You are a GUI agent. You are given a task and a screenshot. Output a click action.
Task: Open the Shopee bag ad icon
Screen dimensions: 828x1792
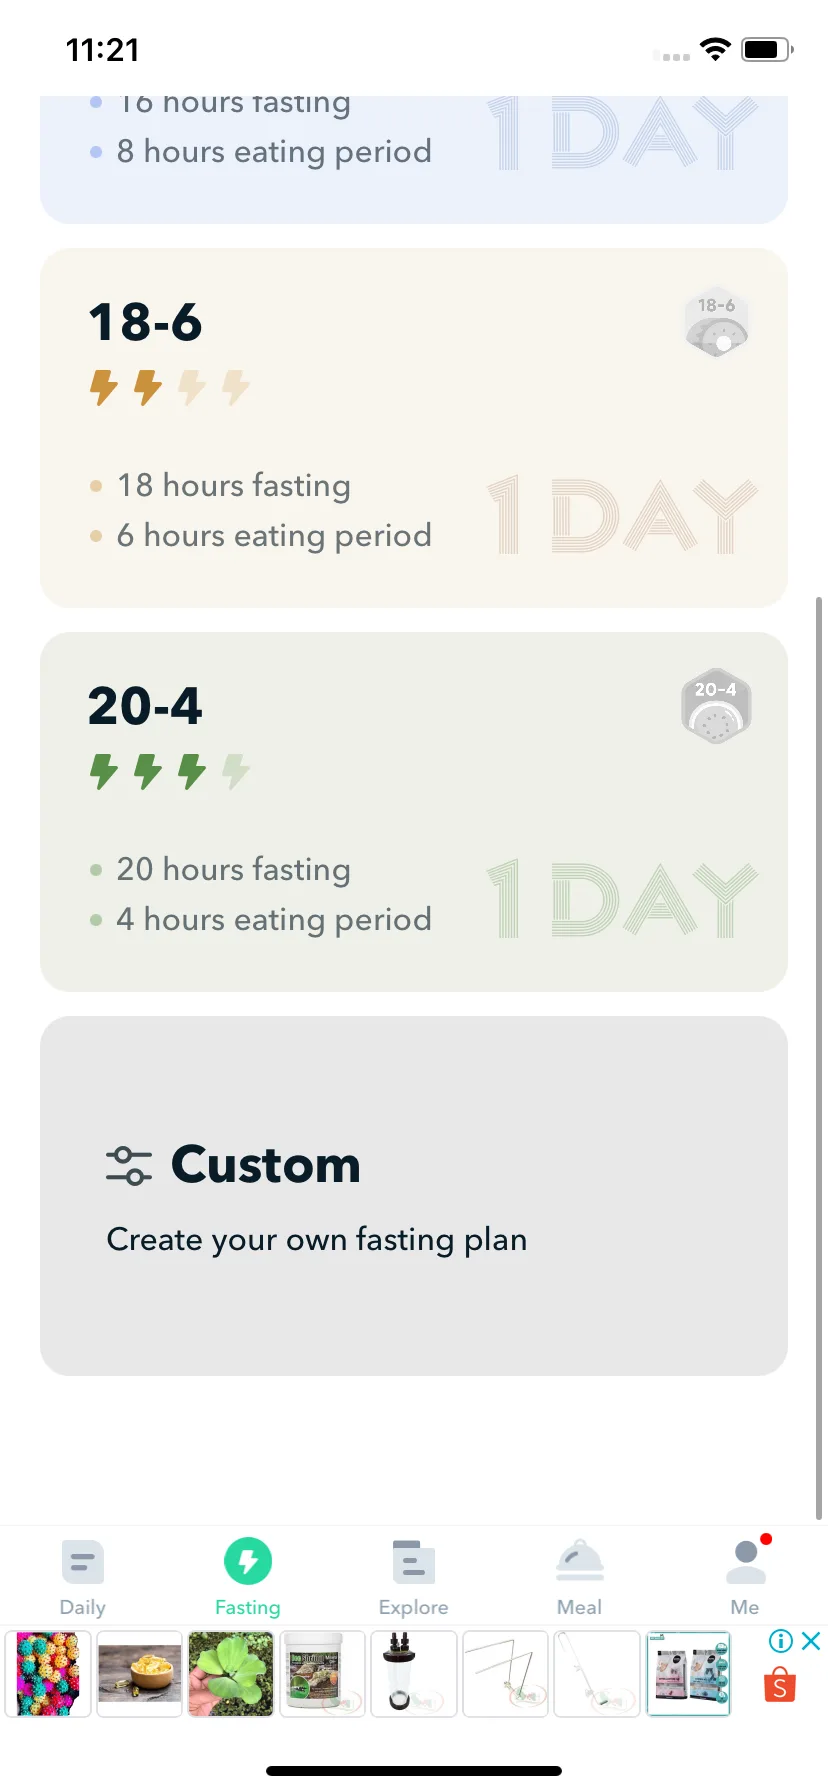tap(780, 1686)
